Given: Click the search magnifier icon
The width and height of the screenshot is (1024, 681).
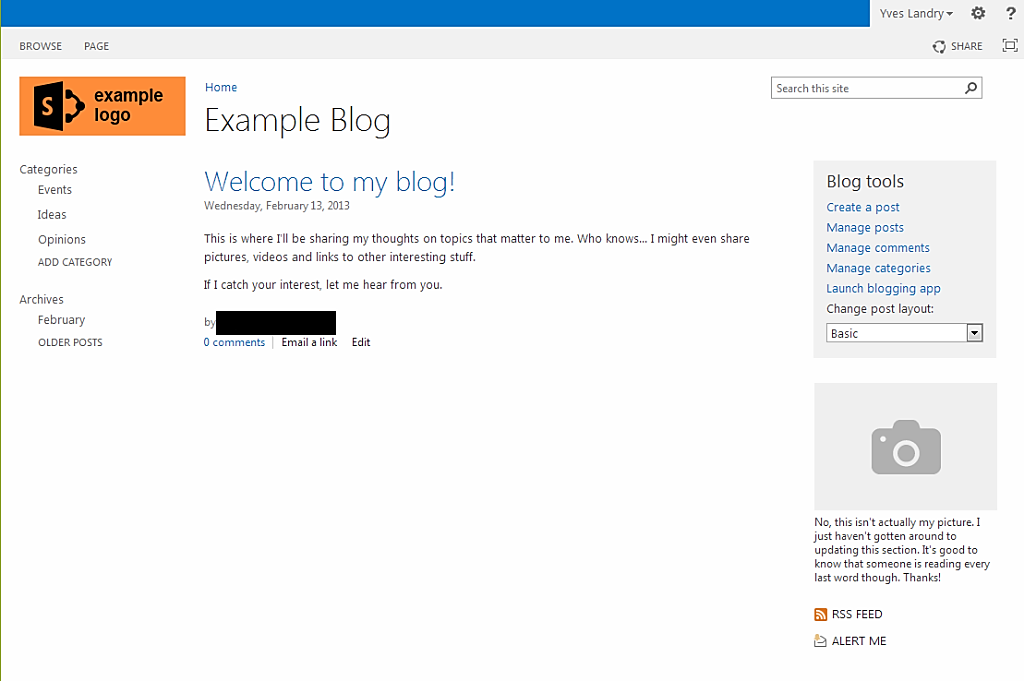Looking at the screenshot, I should pyautogui.click(x=970, y=88).
